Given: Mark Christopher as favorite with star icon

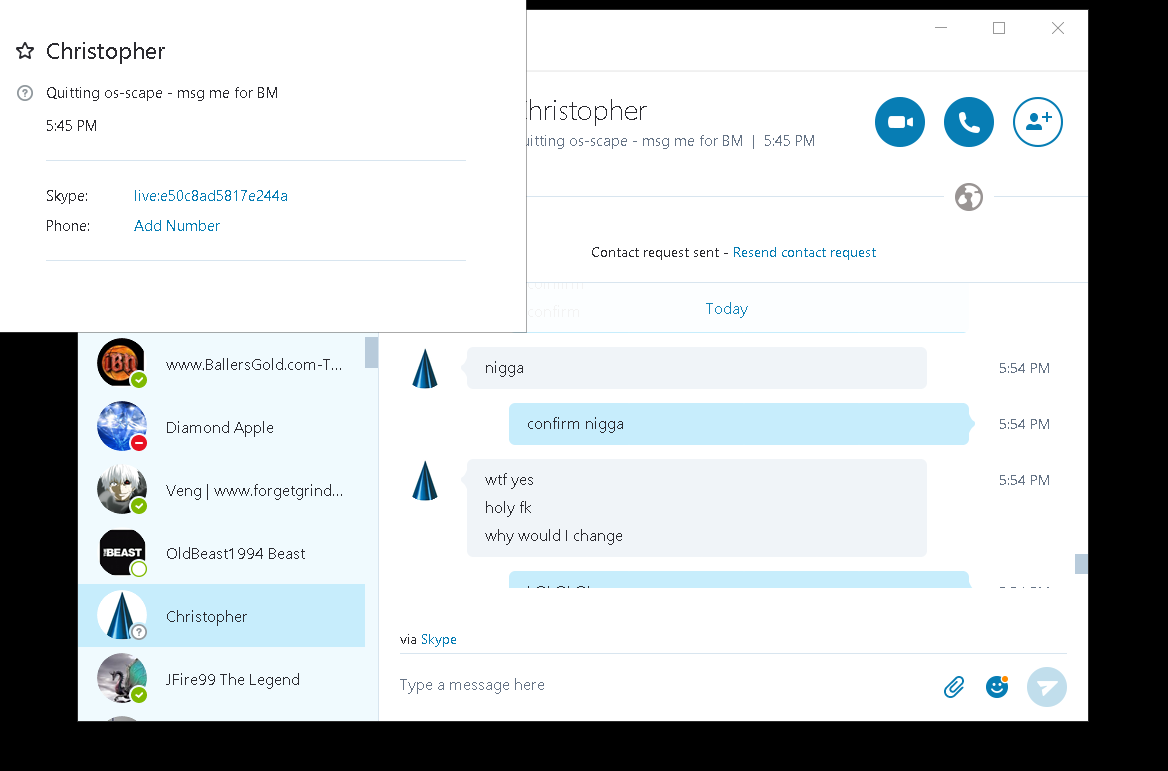Looking at the screenshot, I should pyautogui.click(x=25, y=51).
